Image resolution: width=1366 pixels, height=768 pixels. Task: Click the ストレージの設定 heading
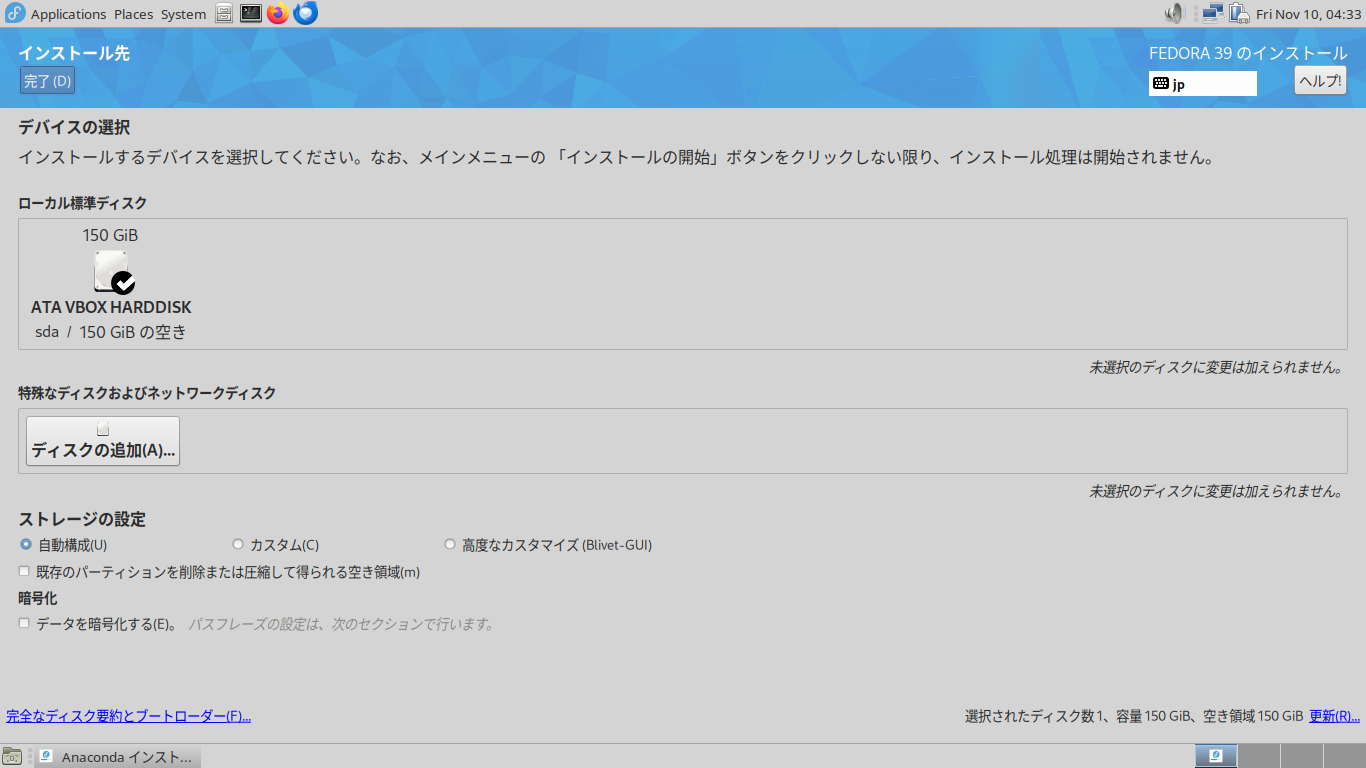point(82,519)
